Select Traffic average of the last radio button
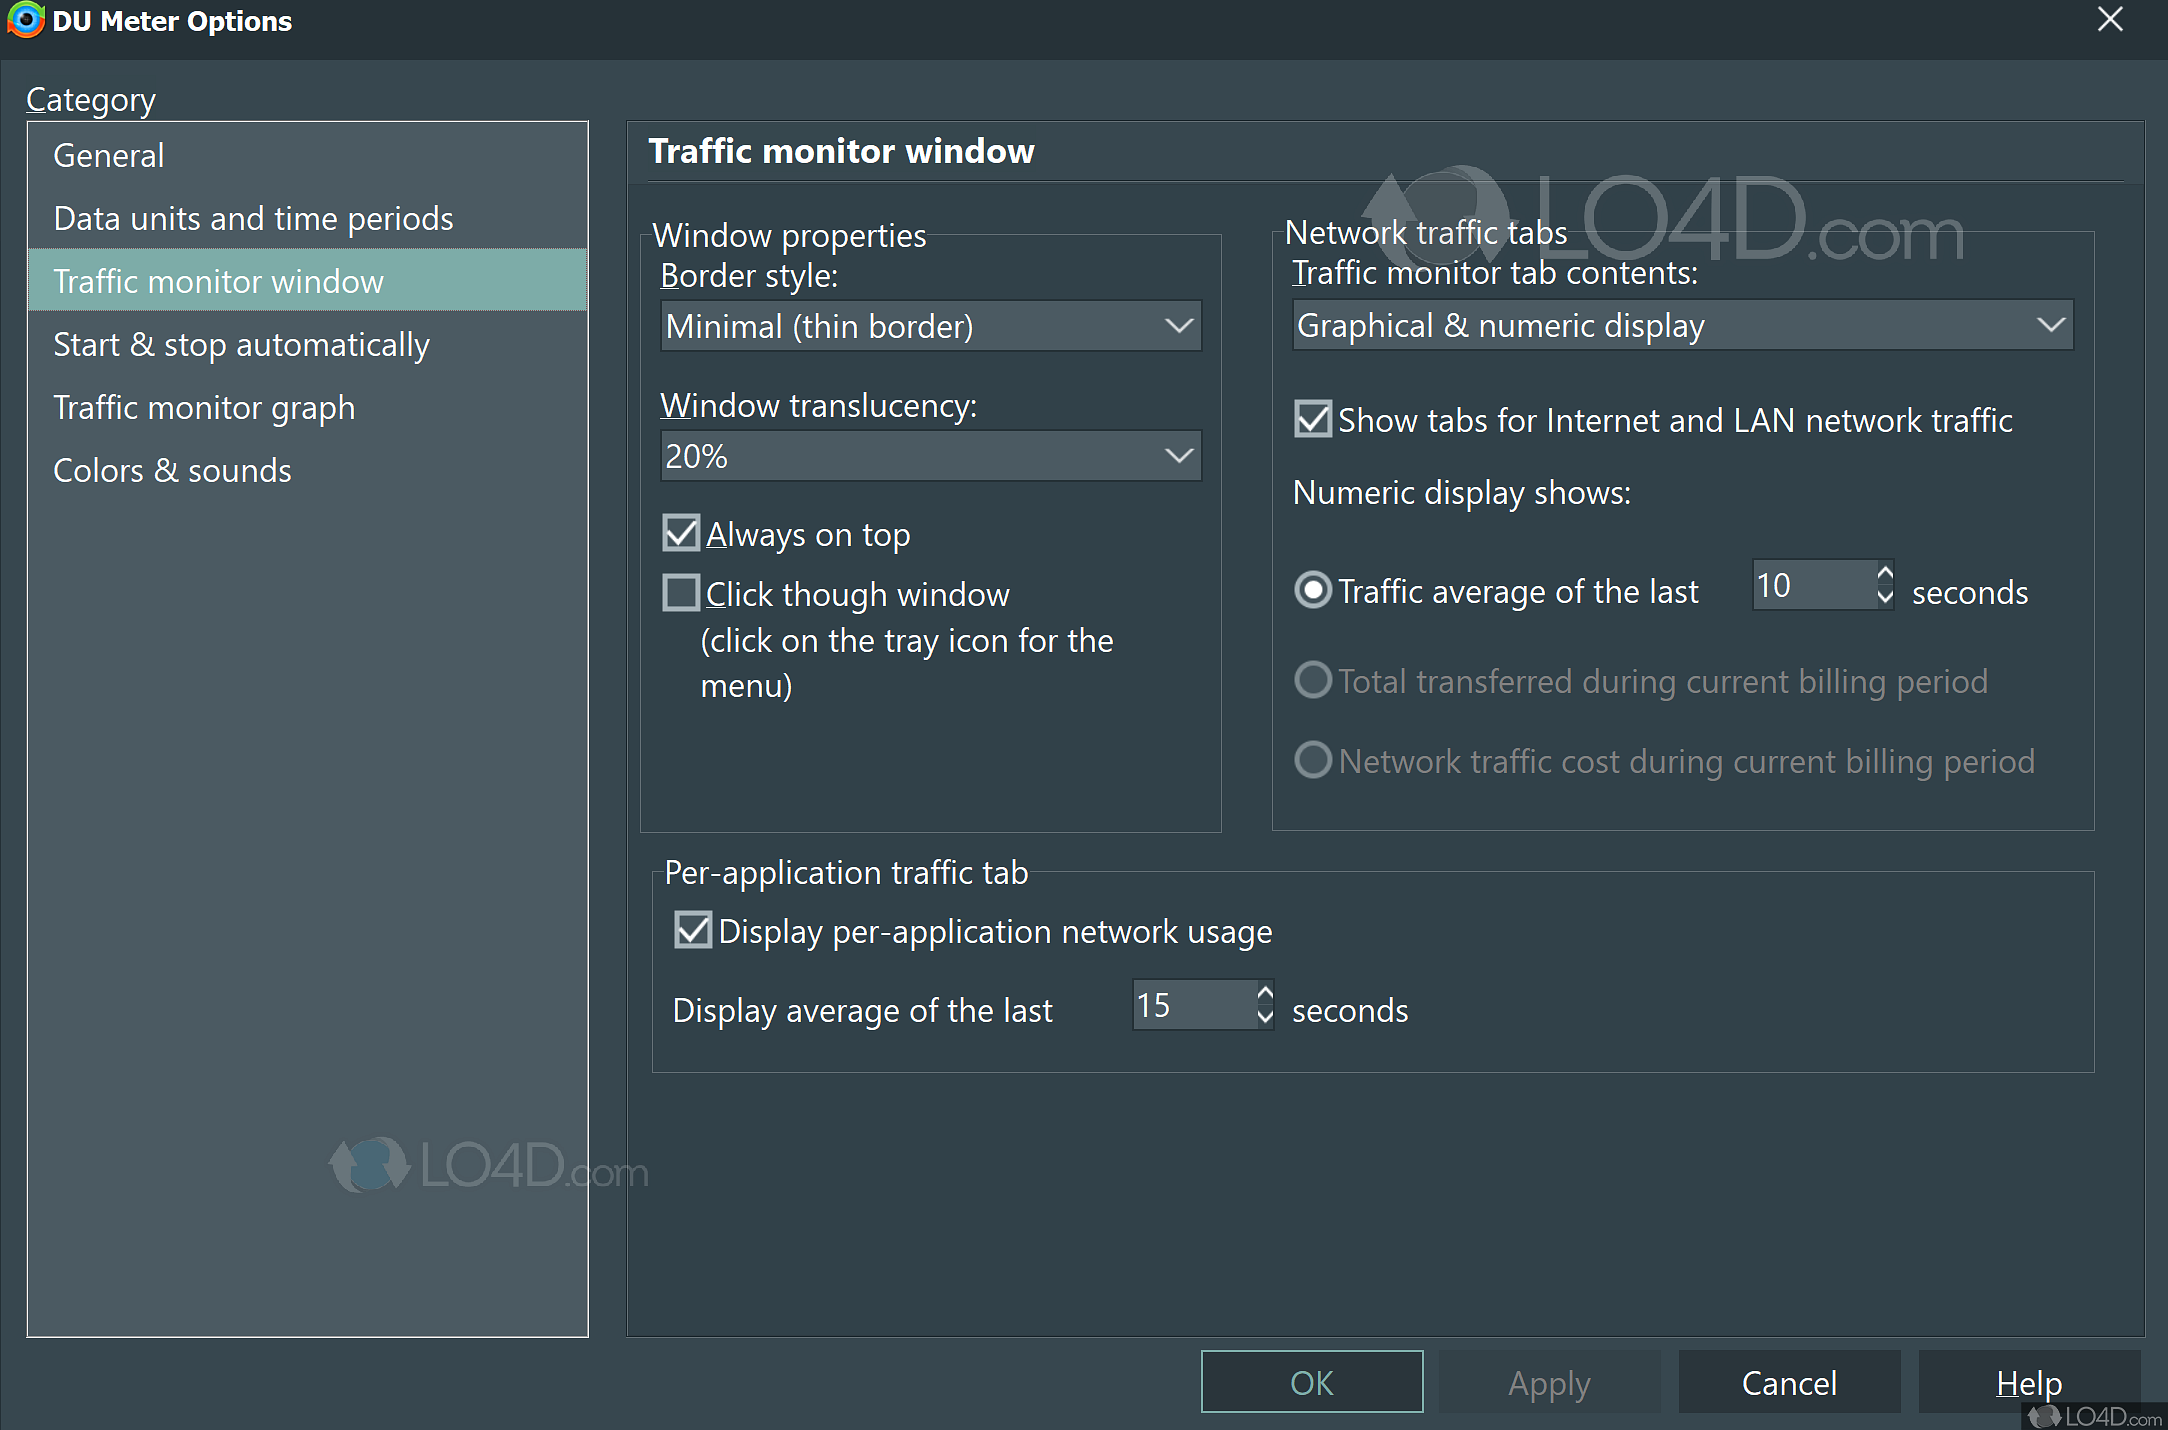 [1313, 591]
